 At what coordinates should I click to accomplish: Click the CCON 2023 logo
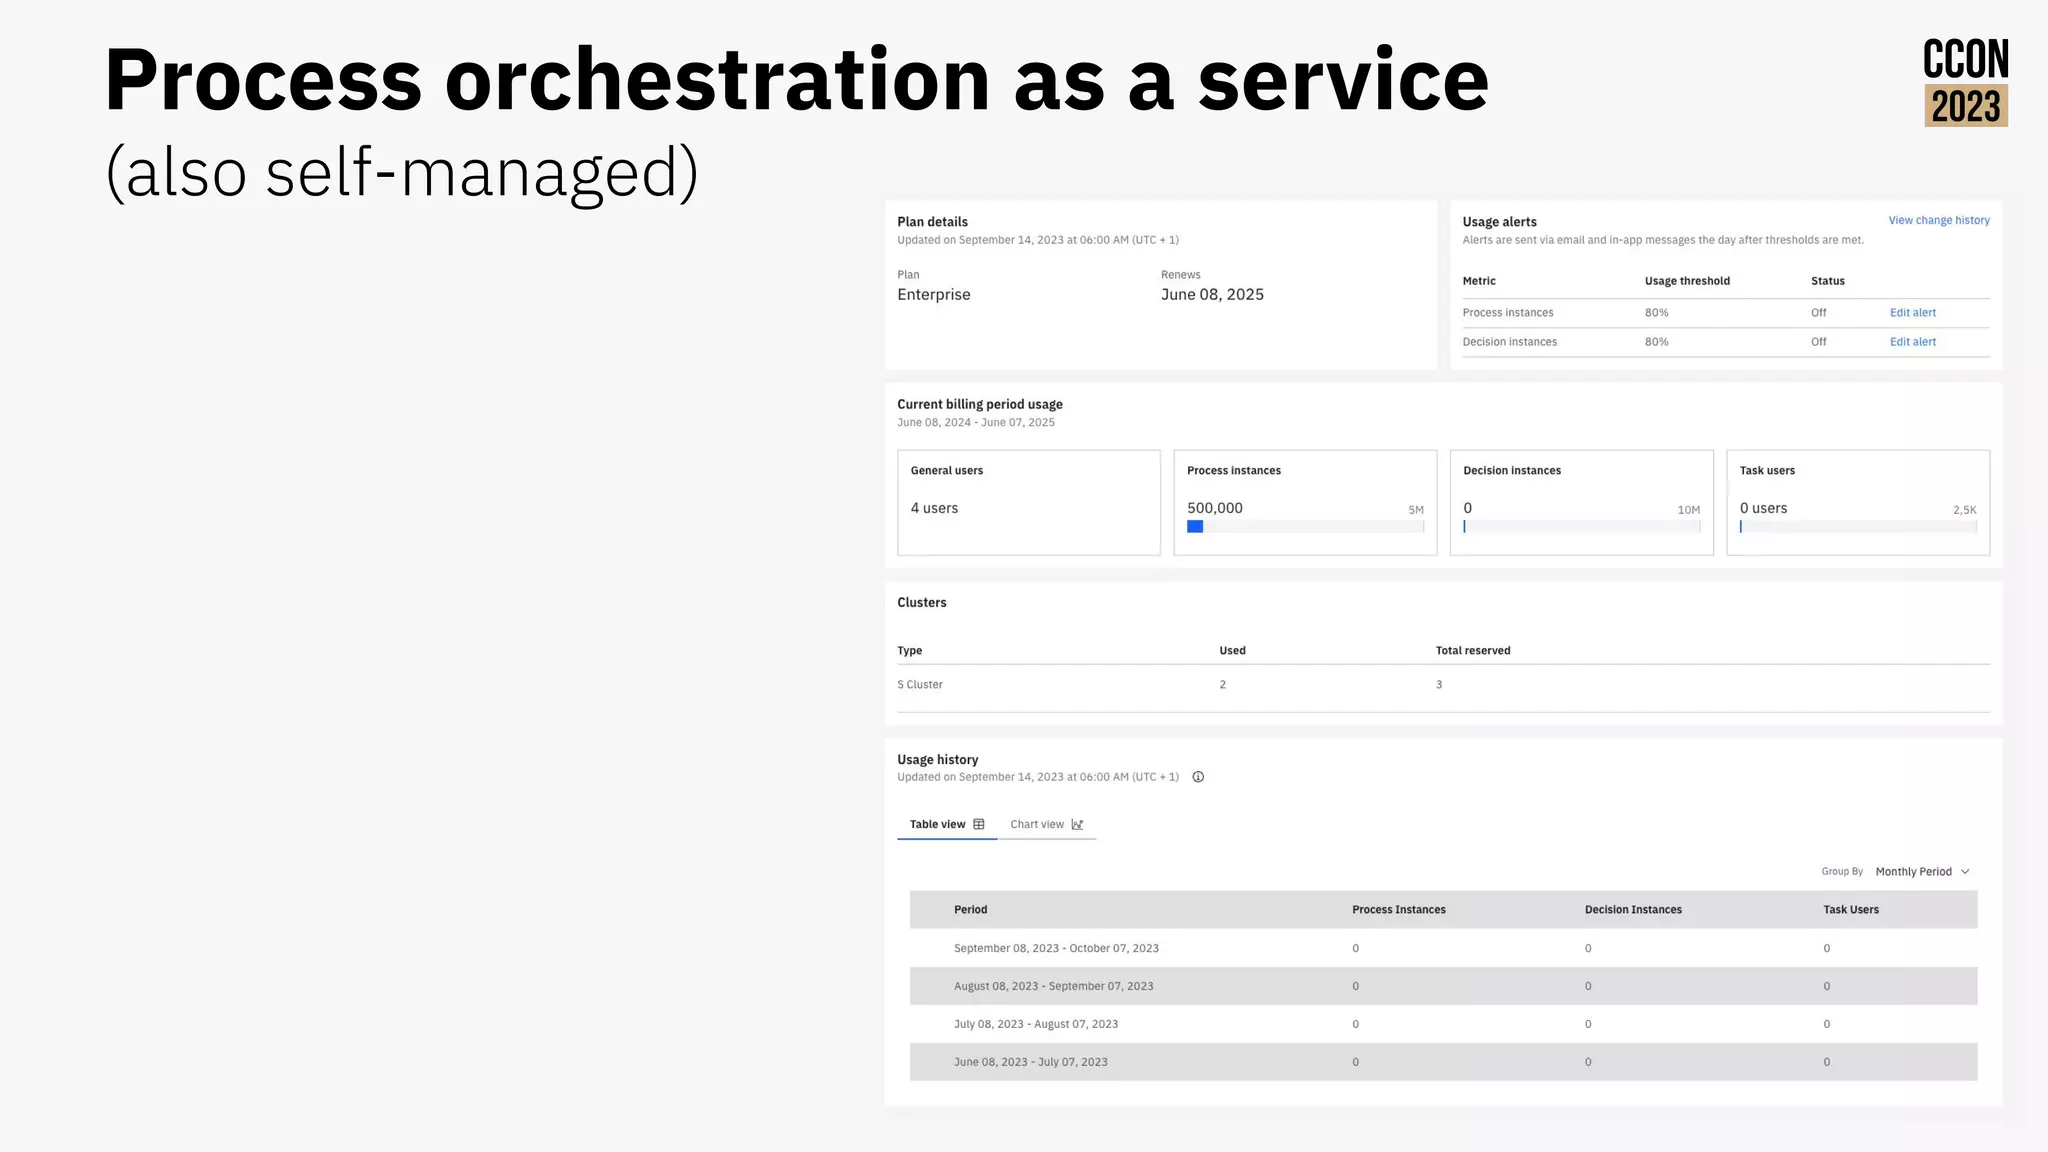(1966, 83)
